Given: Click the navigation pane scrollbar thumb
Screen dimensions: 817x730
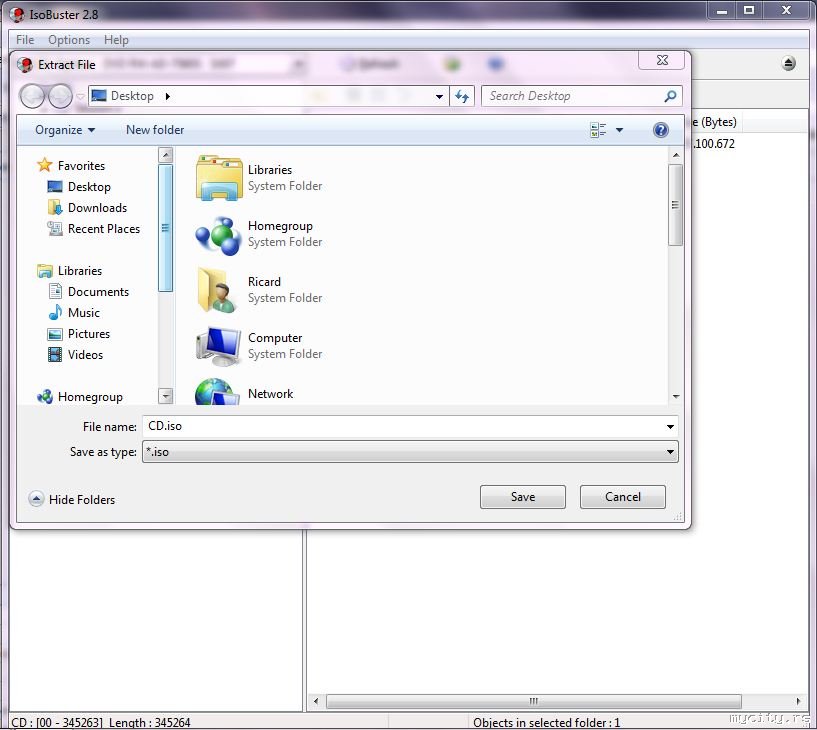Looking at the screenshot, I should pyautogui.click(x=165, y=228).
